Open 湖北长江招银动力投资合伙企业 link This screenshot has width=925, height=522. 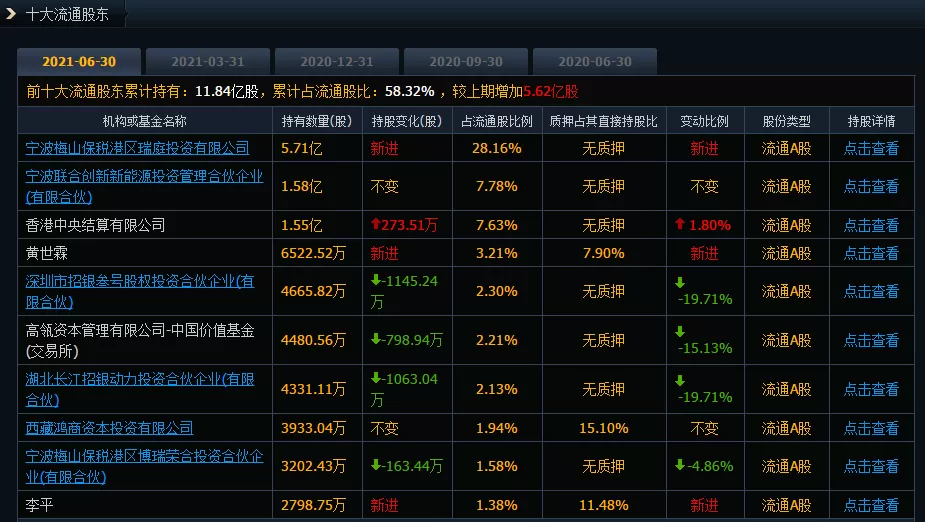(x=140, y=389)
